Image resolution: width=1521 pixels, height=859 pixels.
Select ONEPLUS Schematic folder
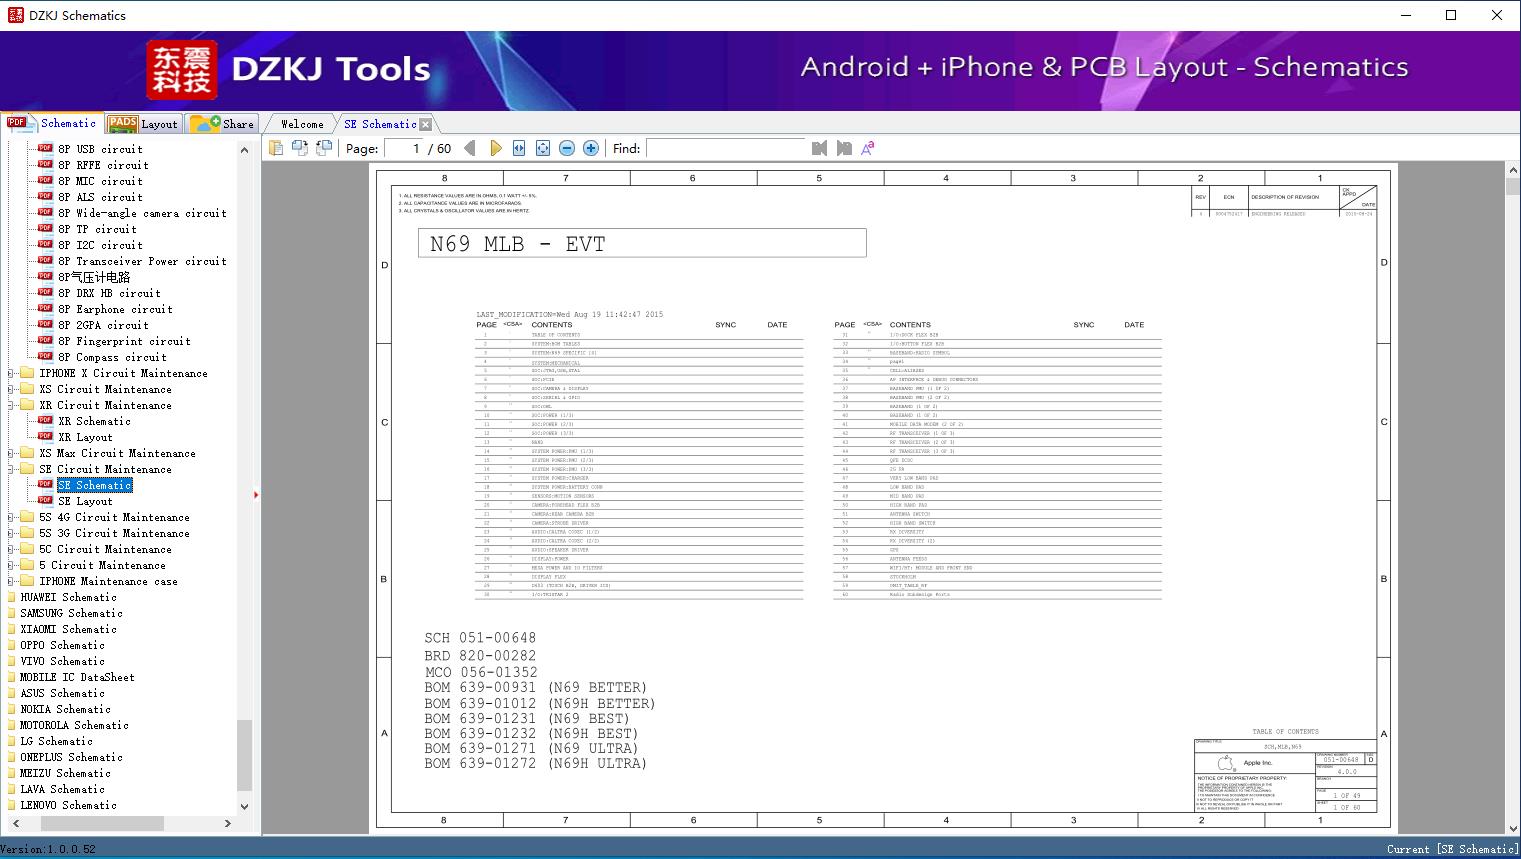click(x=71, y=757)
